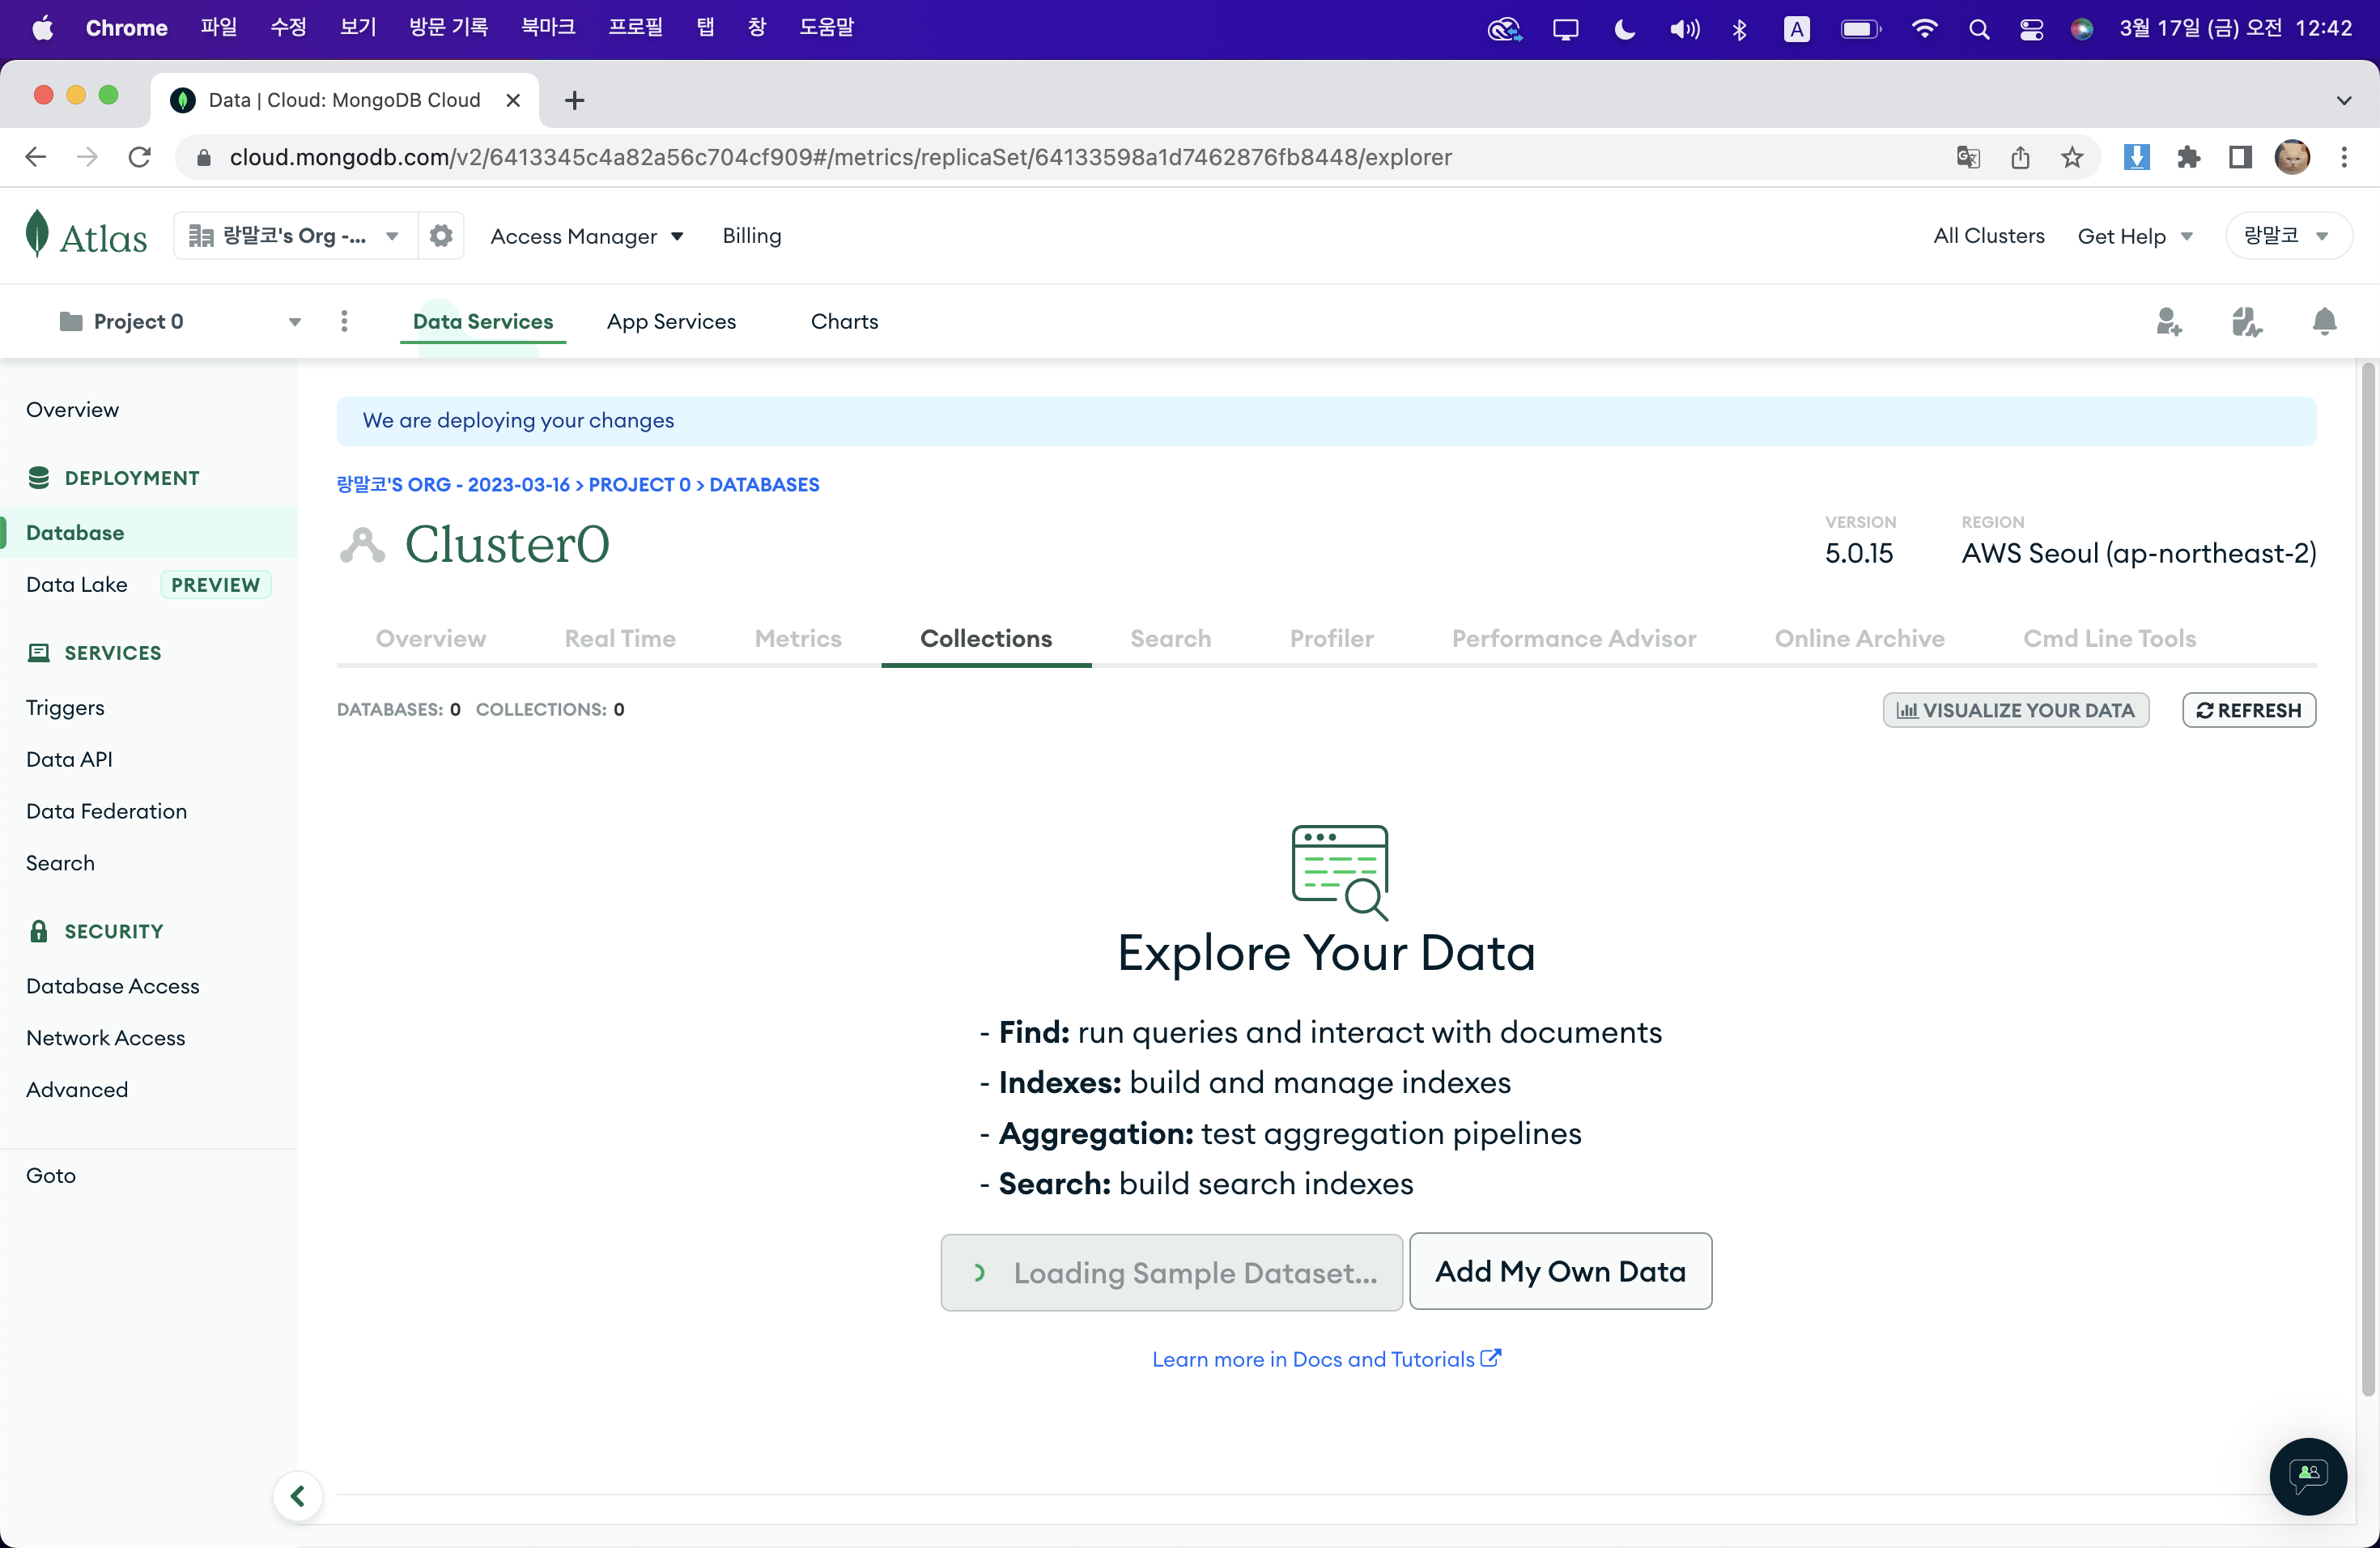Click the volume icon in menu bar
This screenshot has width=2380, height=1548.
coord(1684,29)
